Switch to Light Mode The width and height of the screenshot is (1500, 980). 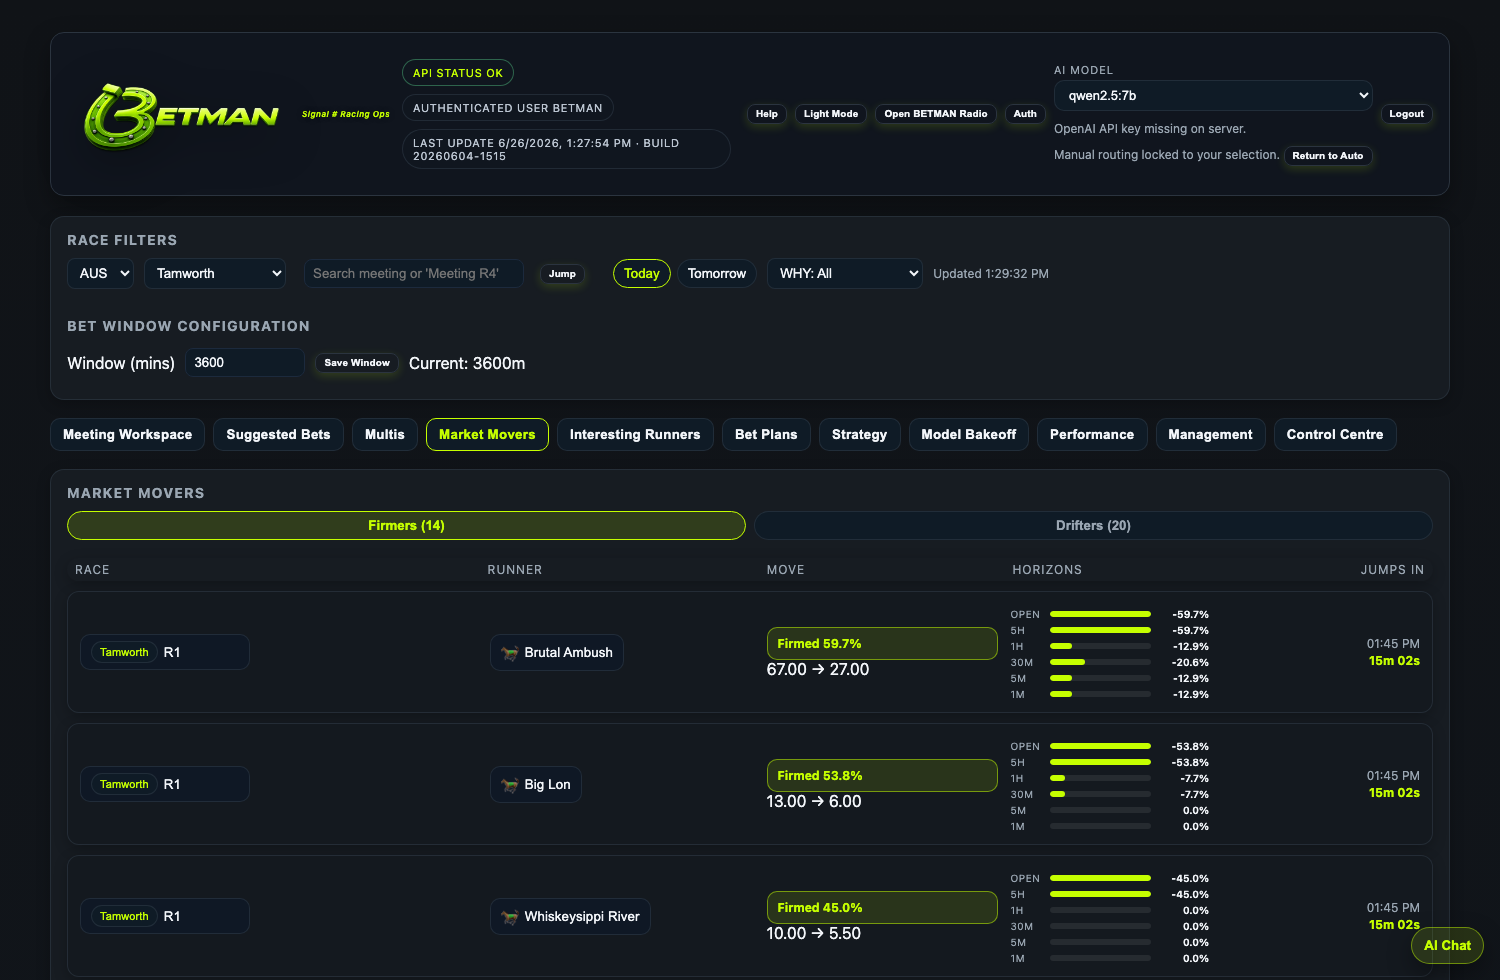click(x=830, y=114)
